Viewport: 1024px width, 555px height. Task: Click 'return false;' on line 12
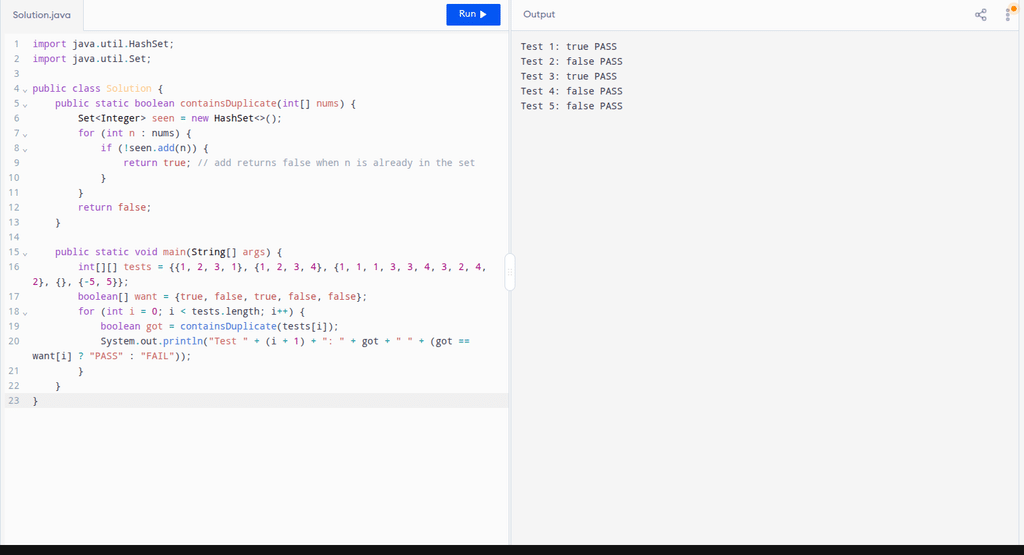[x=114, y=207]
